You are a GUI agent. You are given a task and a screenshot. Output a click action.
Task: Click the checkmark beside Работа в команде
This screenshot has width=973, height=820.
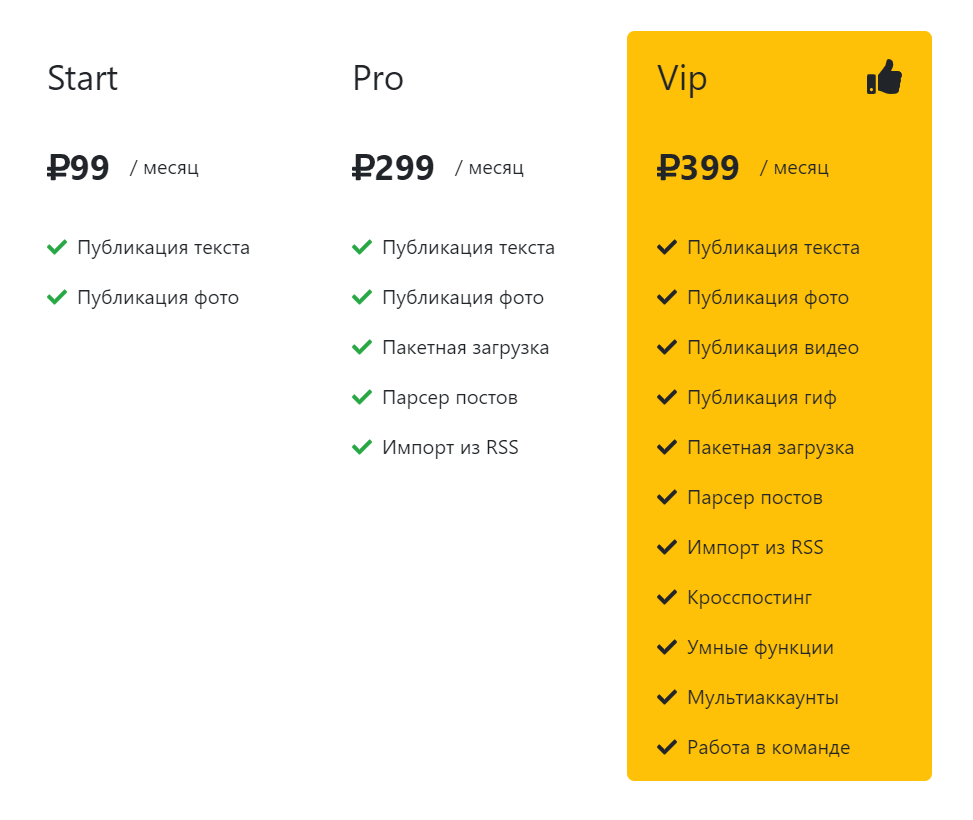[666, 747]
